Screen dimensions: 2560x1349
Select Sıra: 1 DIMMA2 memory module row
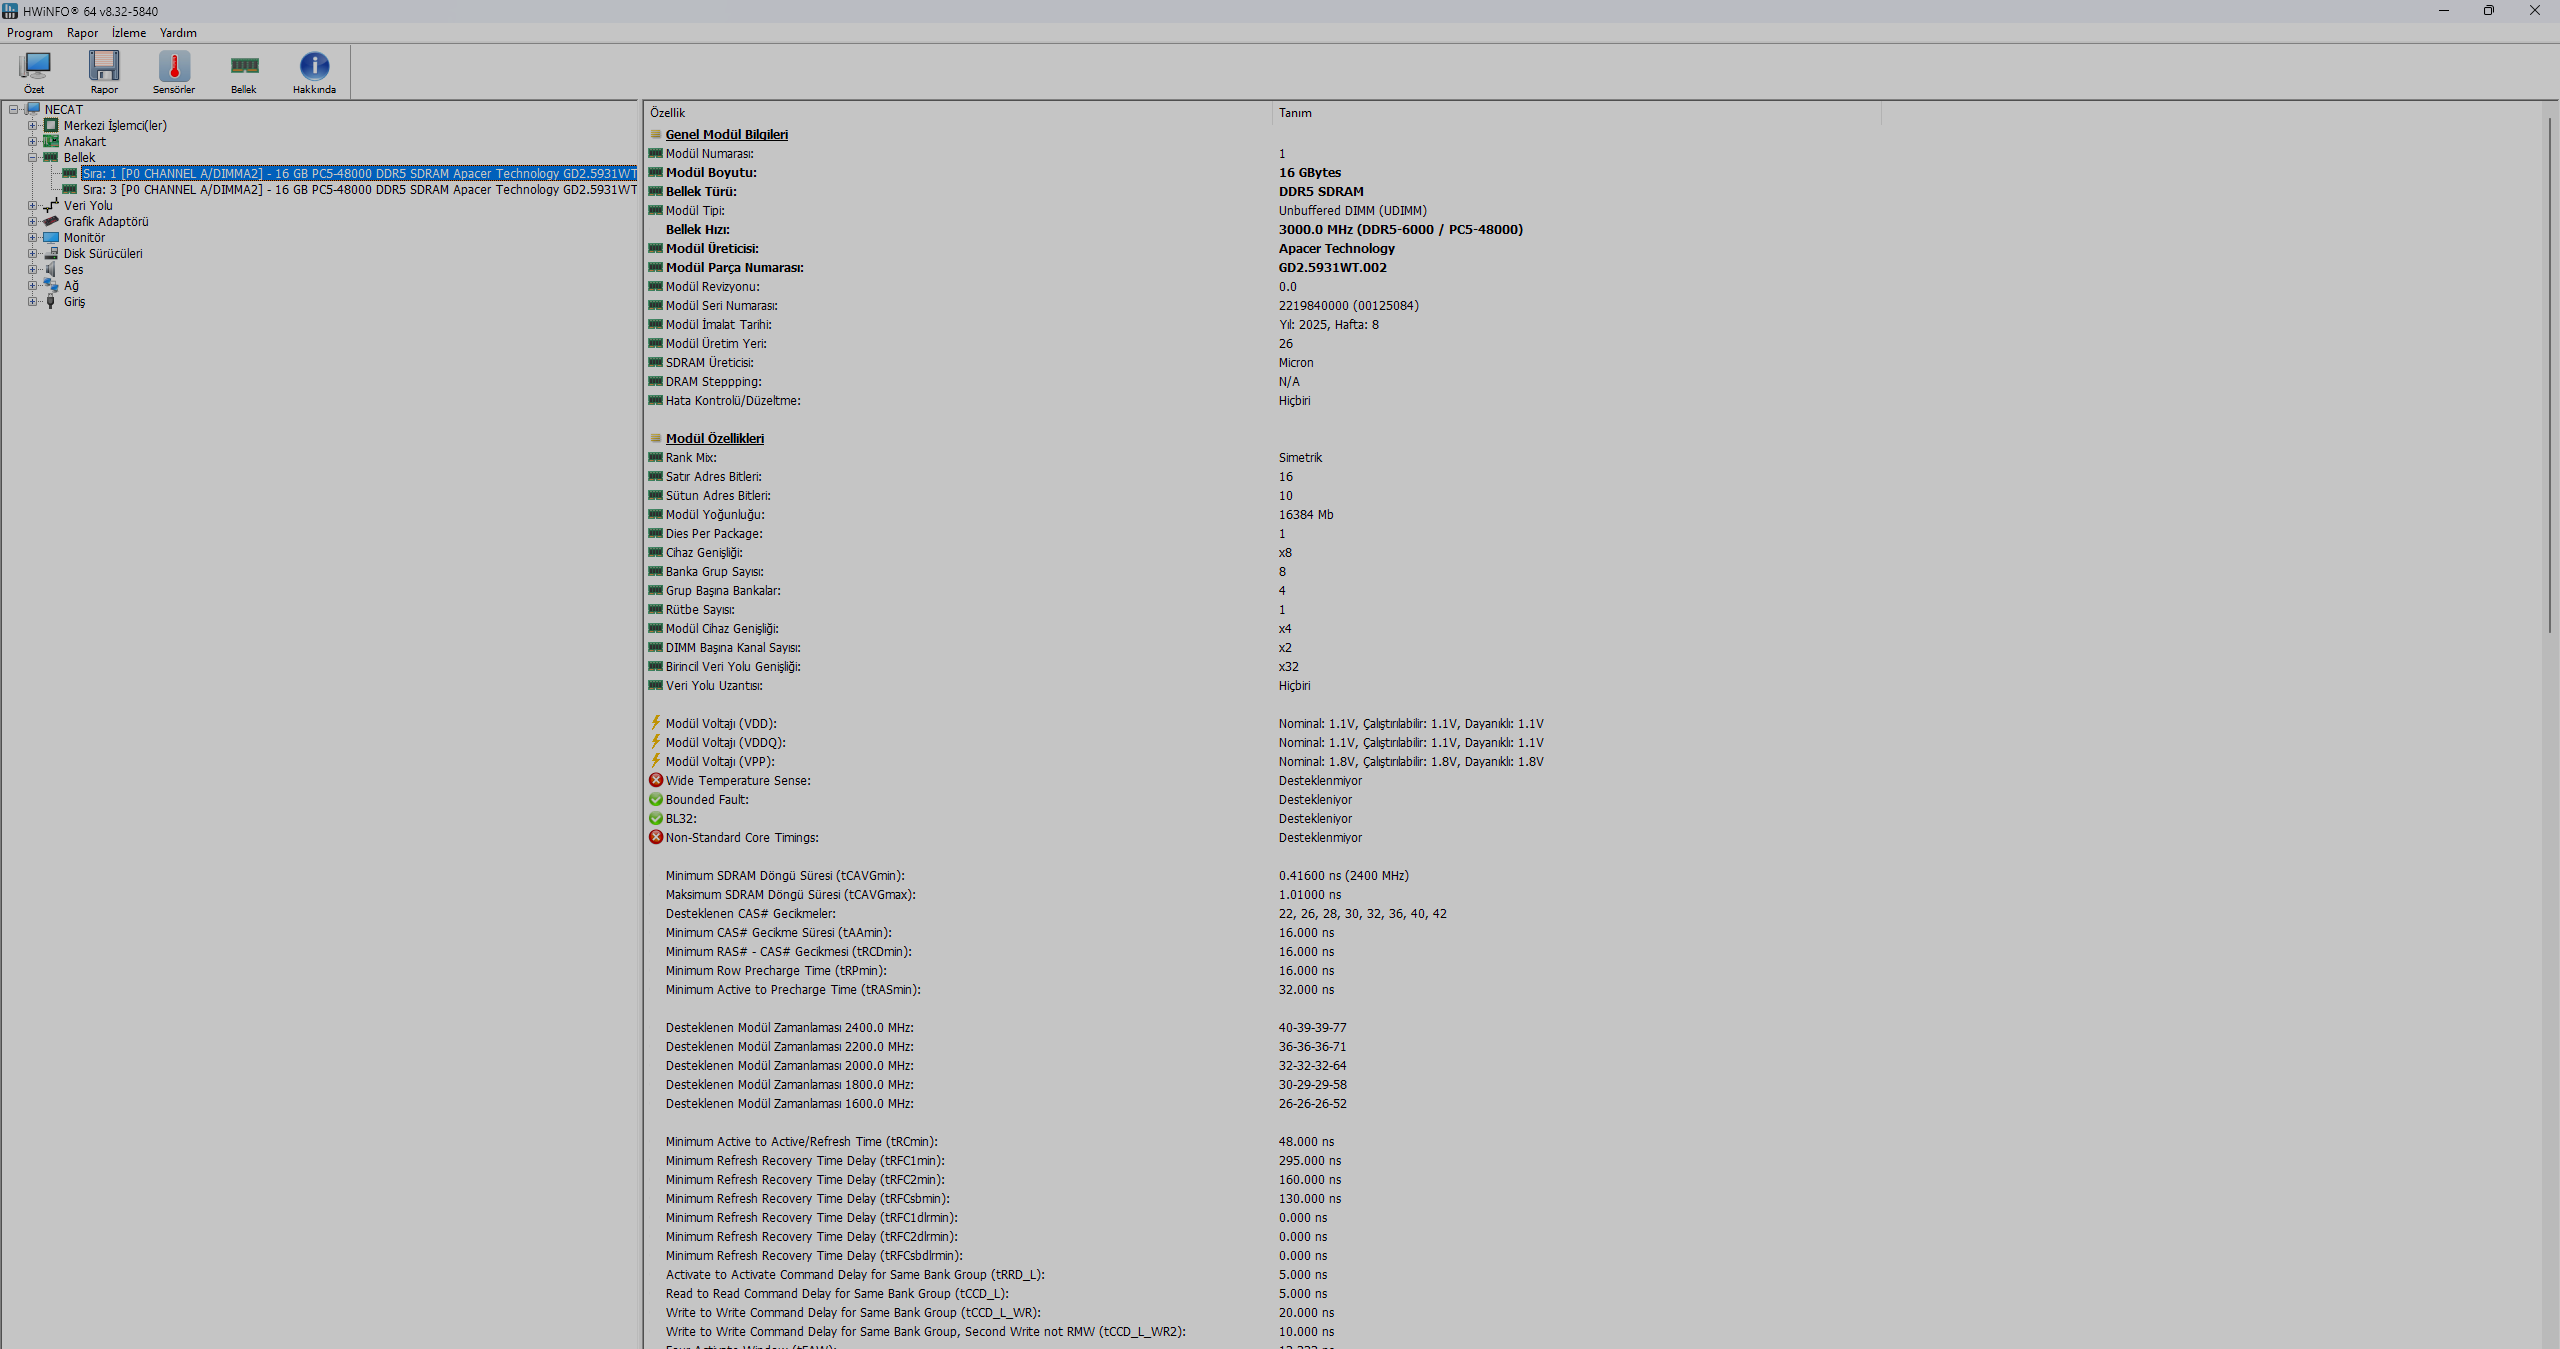click(359, 173)
